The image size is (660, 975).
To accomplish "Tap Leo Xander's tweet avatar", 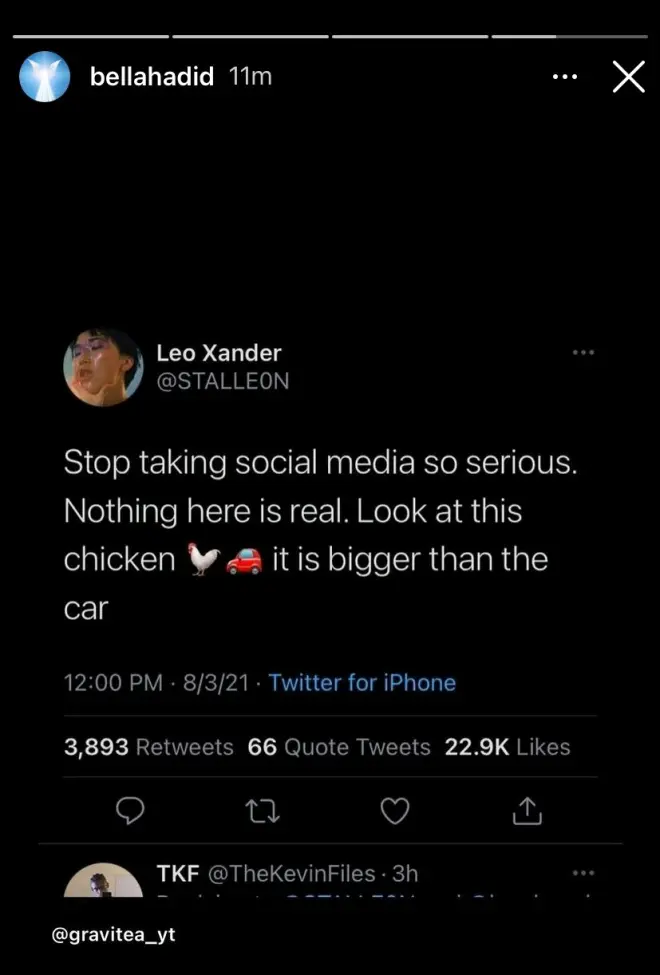I will pyautogui.click(x=103, y=367).
